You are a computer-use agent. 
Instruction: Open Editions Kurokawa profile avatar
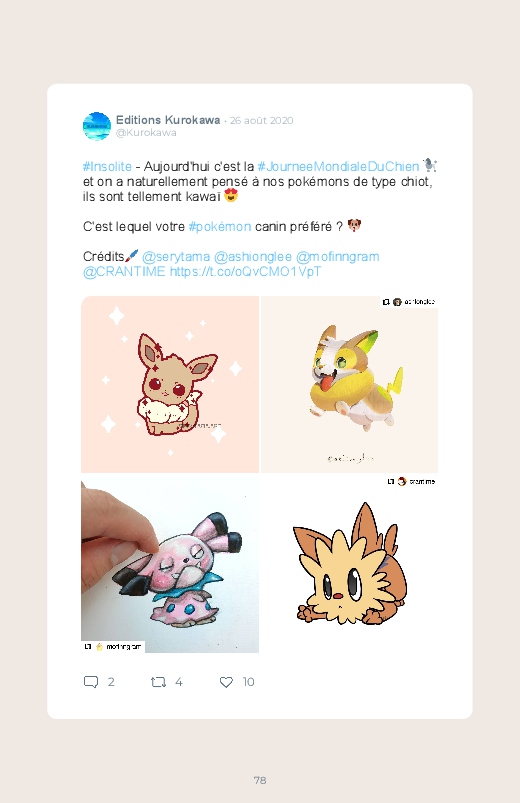[x=97, y=126]
